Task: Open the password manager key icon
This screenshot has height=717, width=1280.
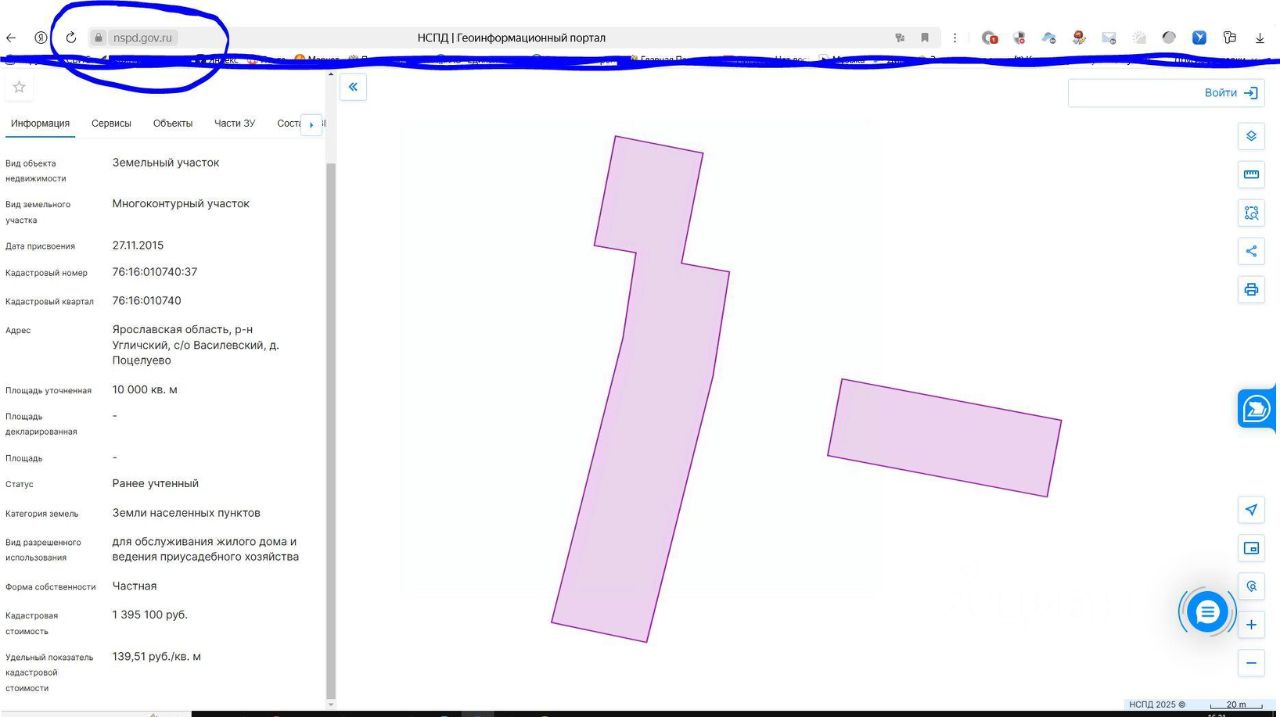Action: [x=1230, y=38]
